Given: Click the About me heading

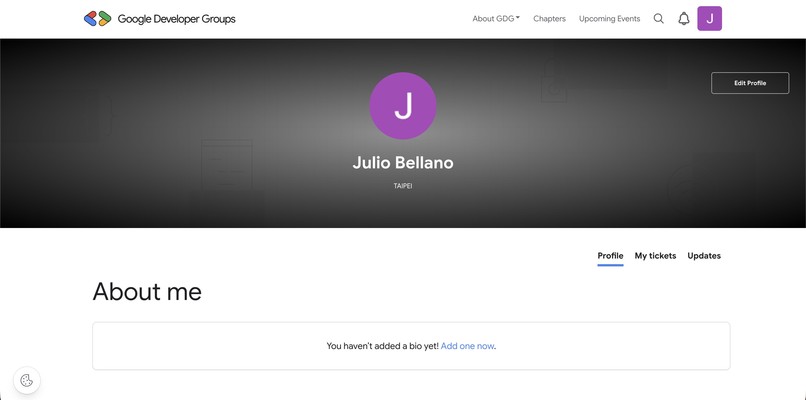Looking at the screenshot, I should pos(147,292).
